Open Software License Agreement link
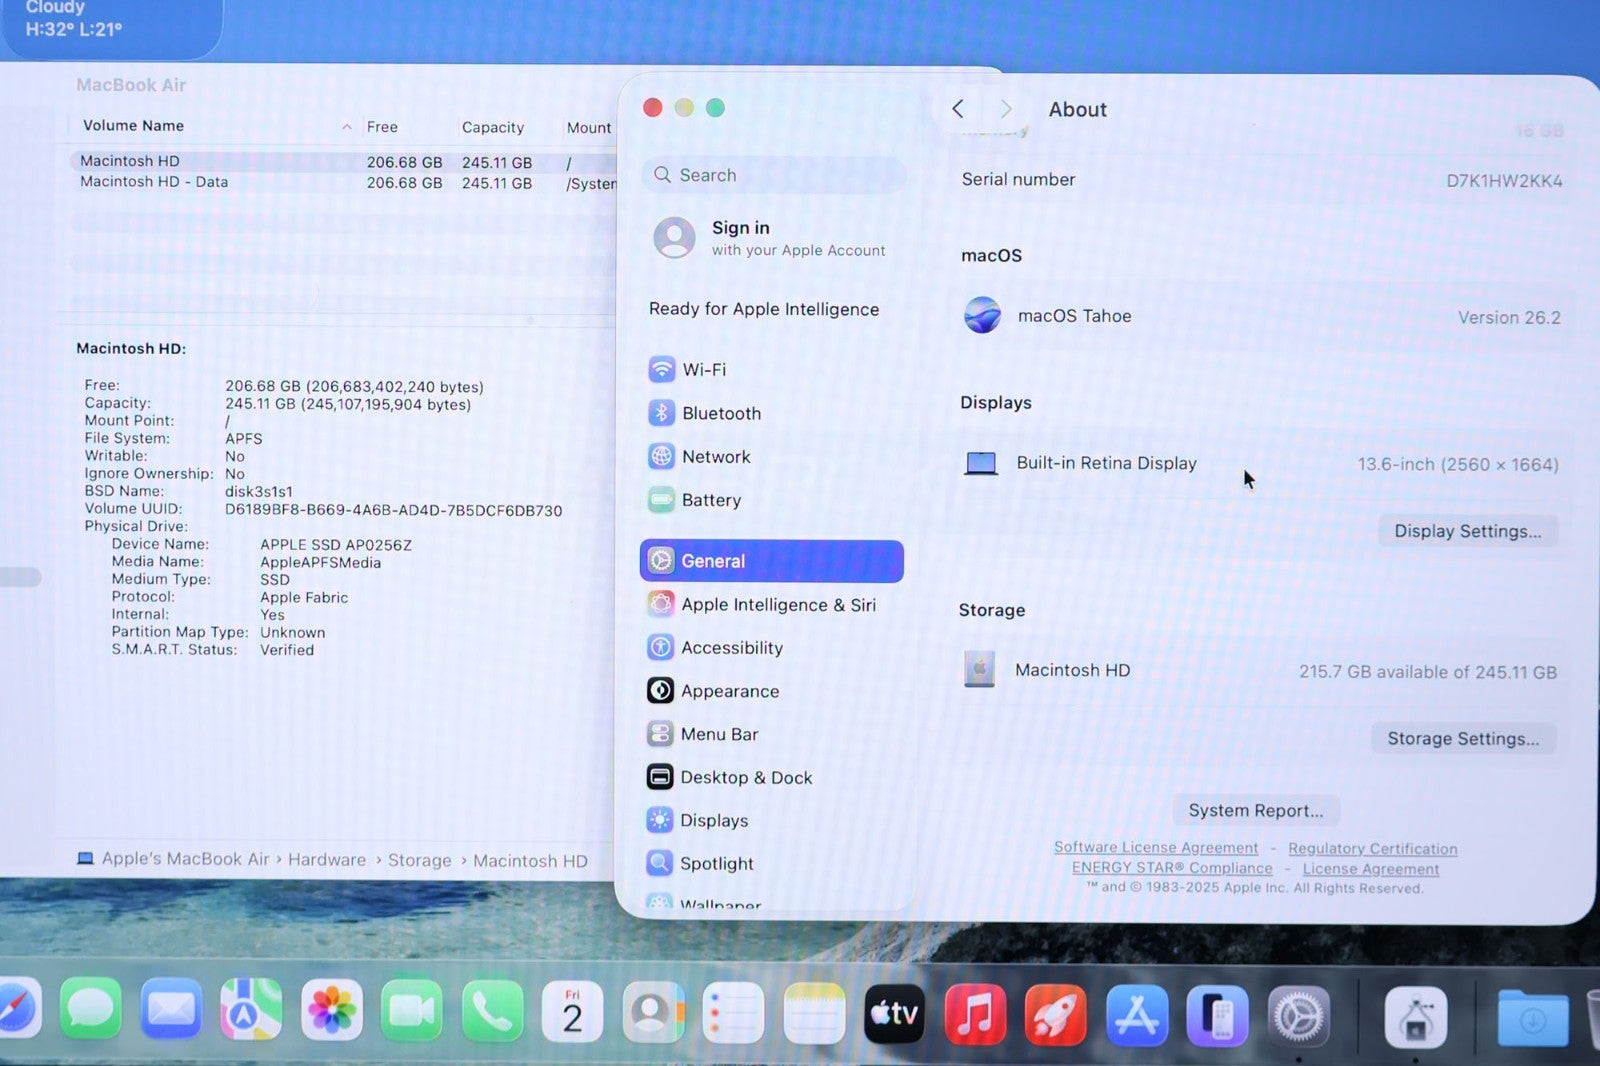This screenshot has height=1066, width=1600. coord(1155,848)
